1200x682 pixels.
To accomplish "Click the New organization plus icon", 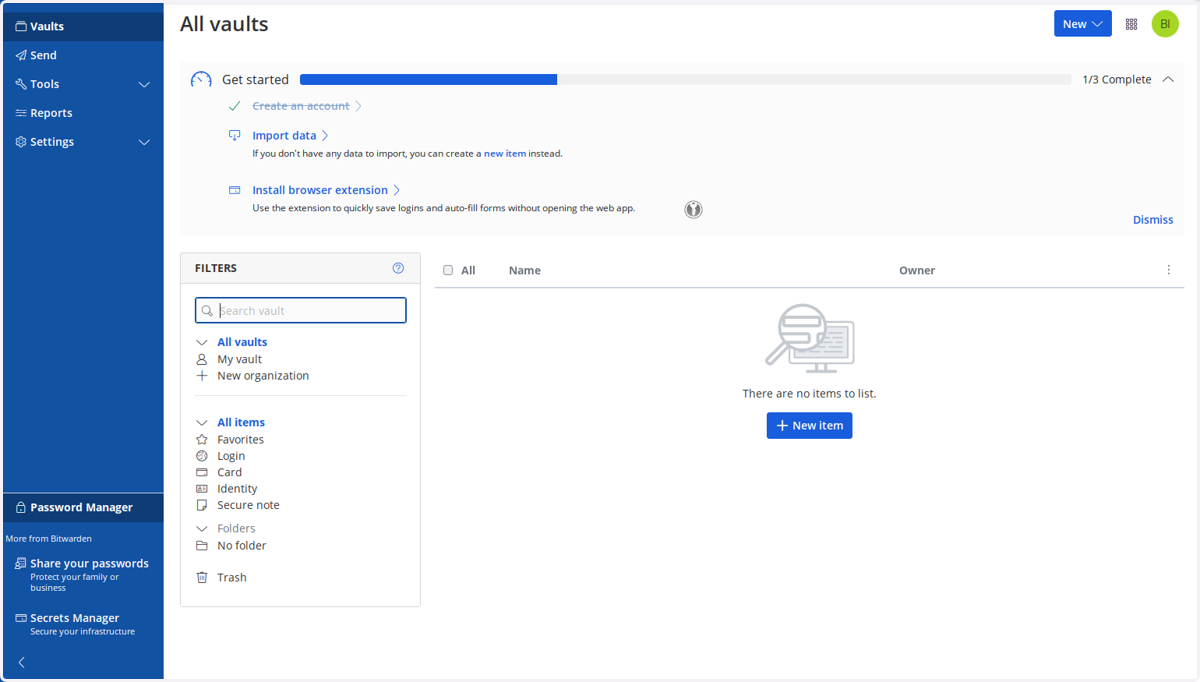I will [x=202, y=376].
